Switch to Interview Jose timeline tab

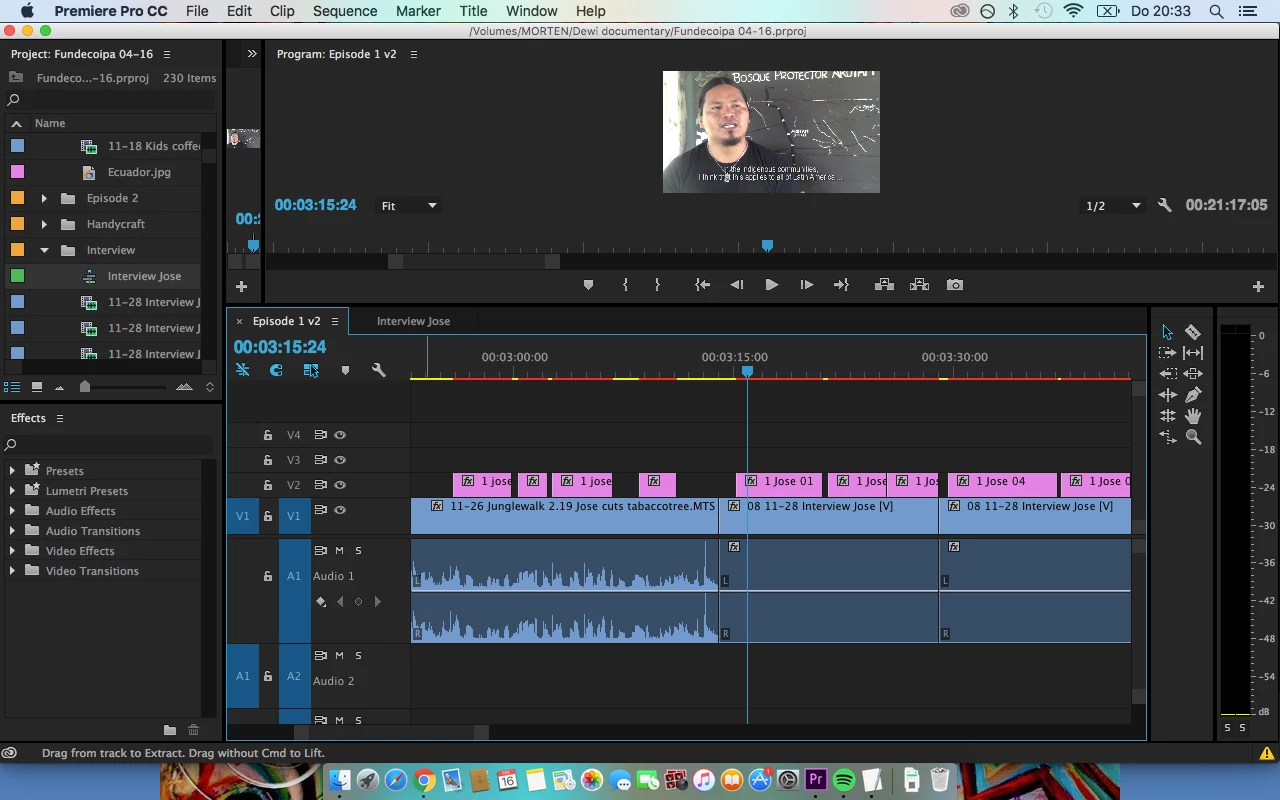click(413, 321)
